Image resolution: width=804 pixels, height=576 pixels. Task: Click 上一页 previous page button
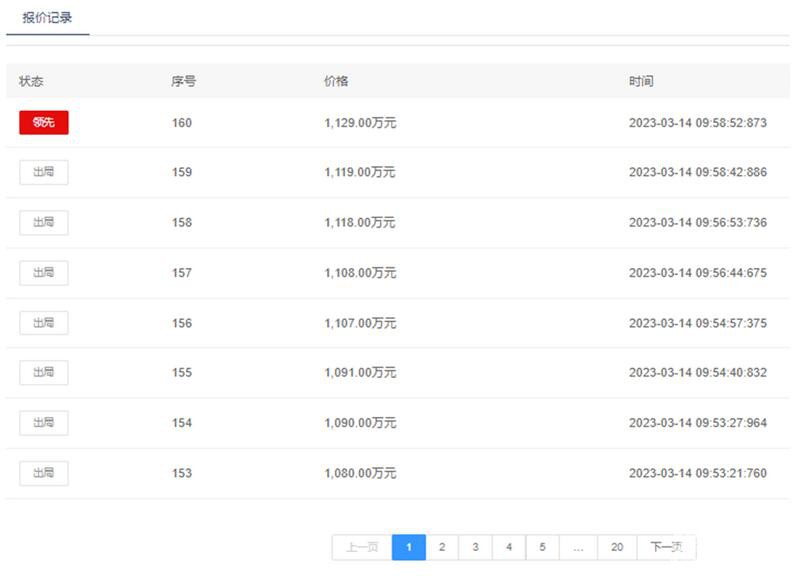[x=362, y=547]
